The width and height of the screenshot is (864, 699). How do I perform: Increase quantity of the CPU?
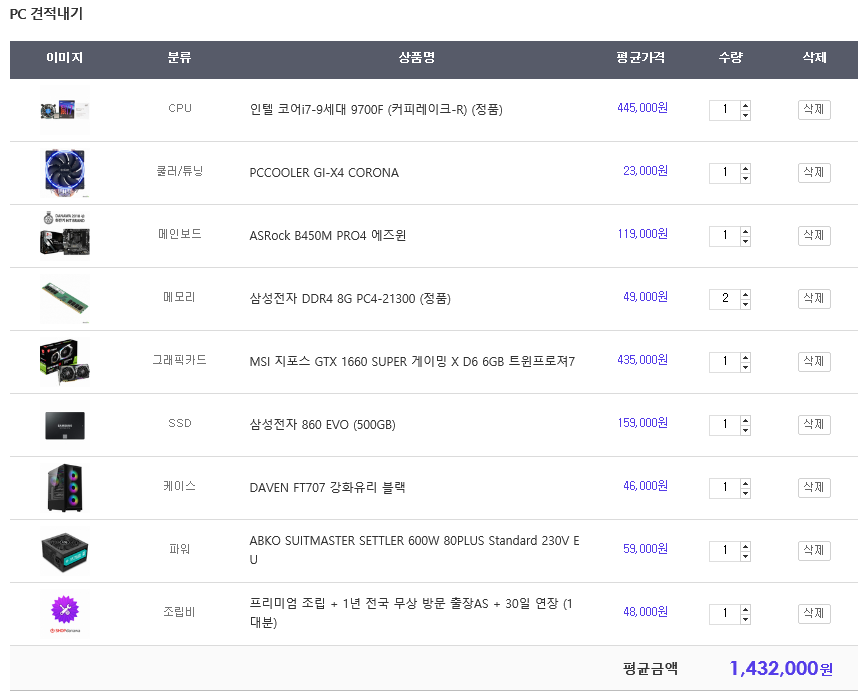(x=745, y=105)
